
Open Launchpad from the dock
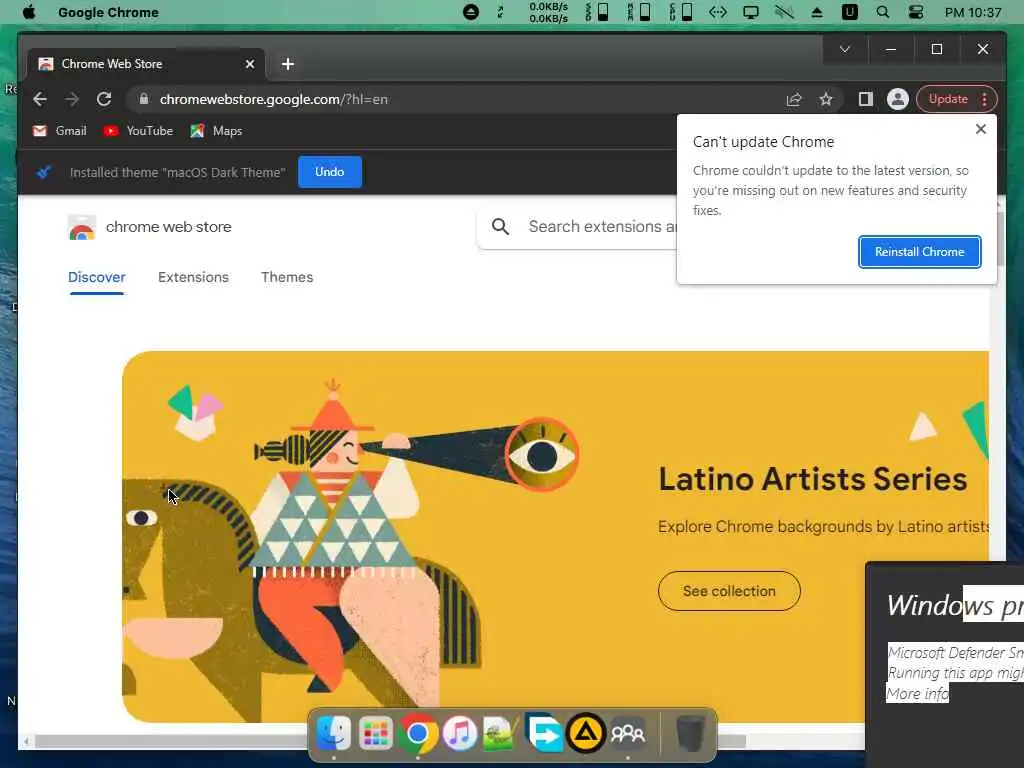[x=376, y=733]
